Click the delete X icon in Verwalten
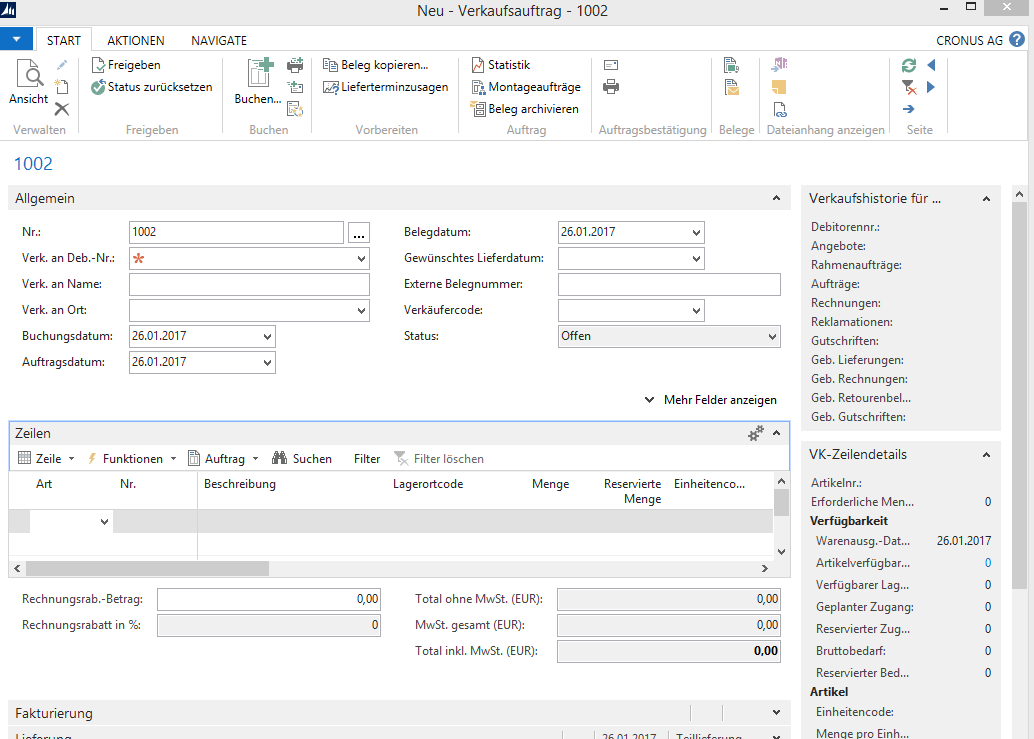The image size is (1034, 739). click(61, 109)
